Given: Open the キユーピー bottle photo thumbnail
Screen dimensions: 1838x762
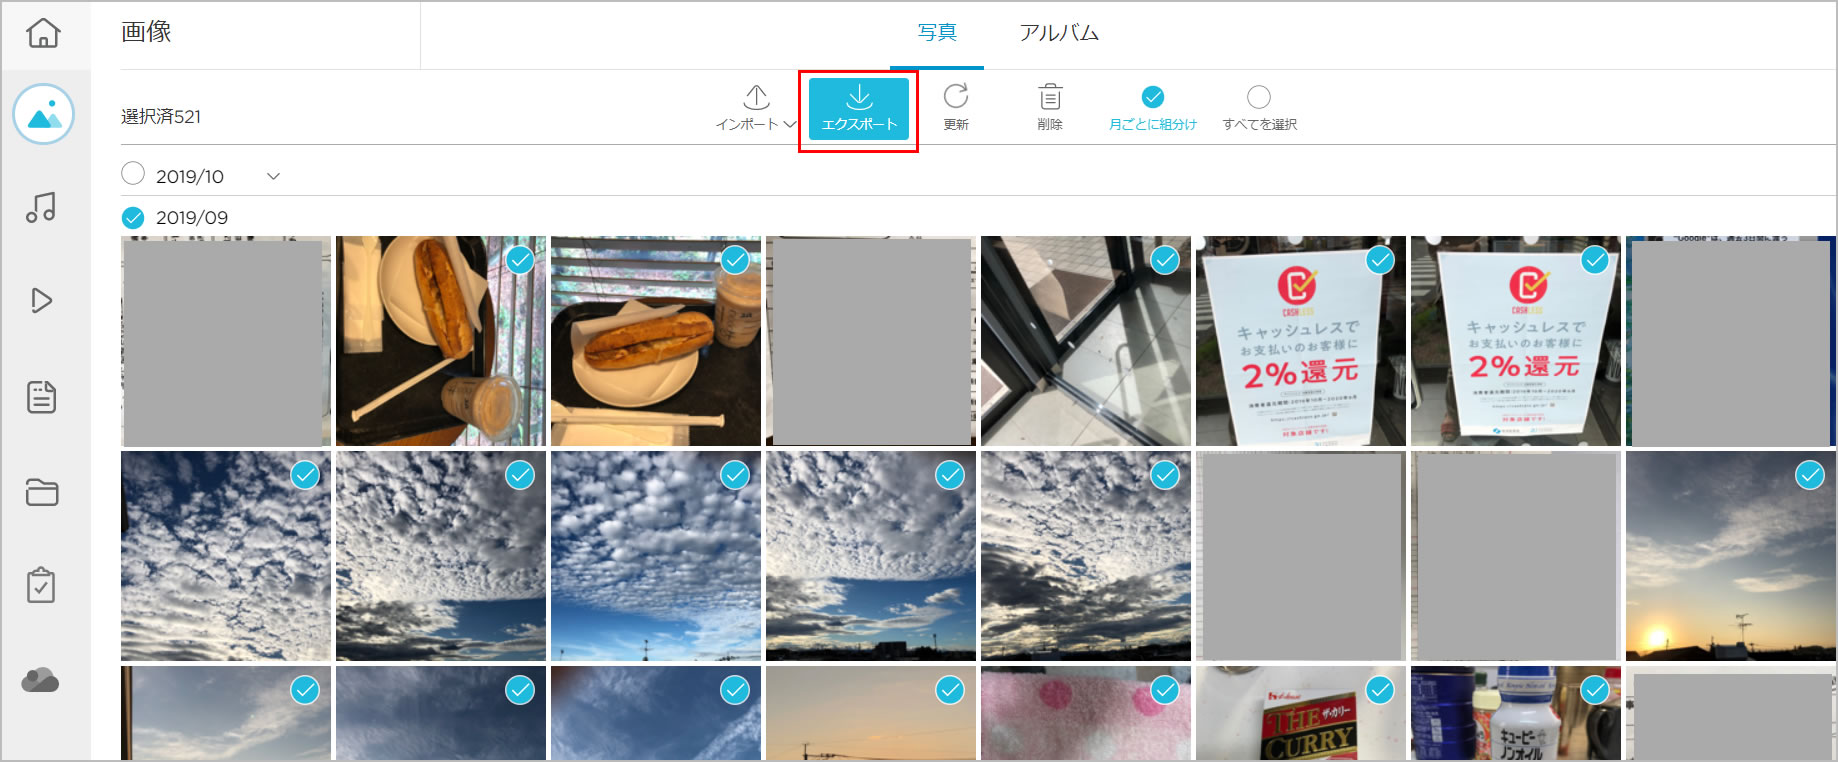Looking at the screenshot, I should click(x=1515, y=714).
